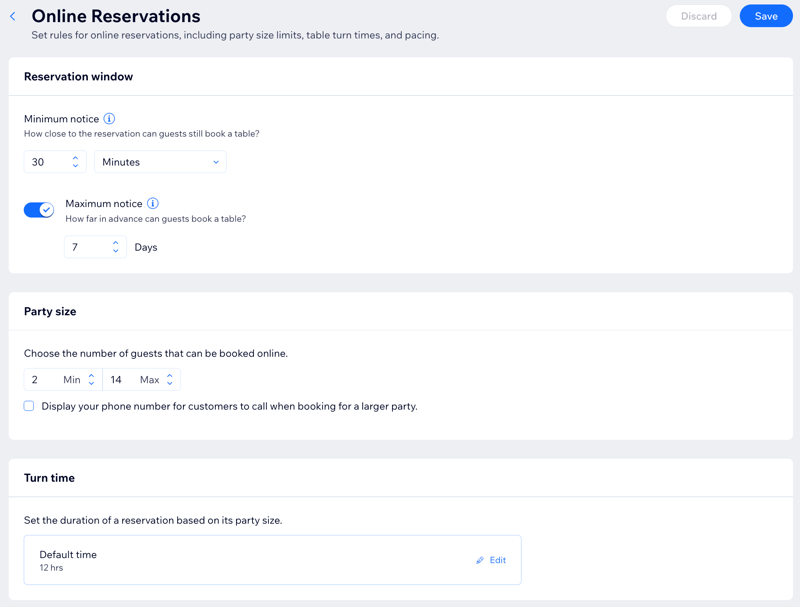The height and width of the screenshot is (607, 800).
Task: Click the pencil icon beside Edit
Action: pos(480,560)
